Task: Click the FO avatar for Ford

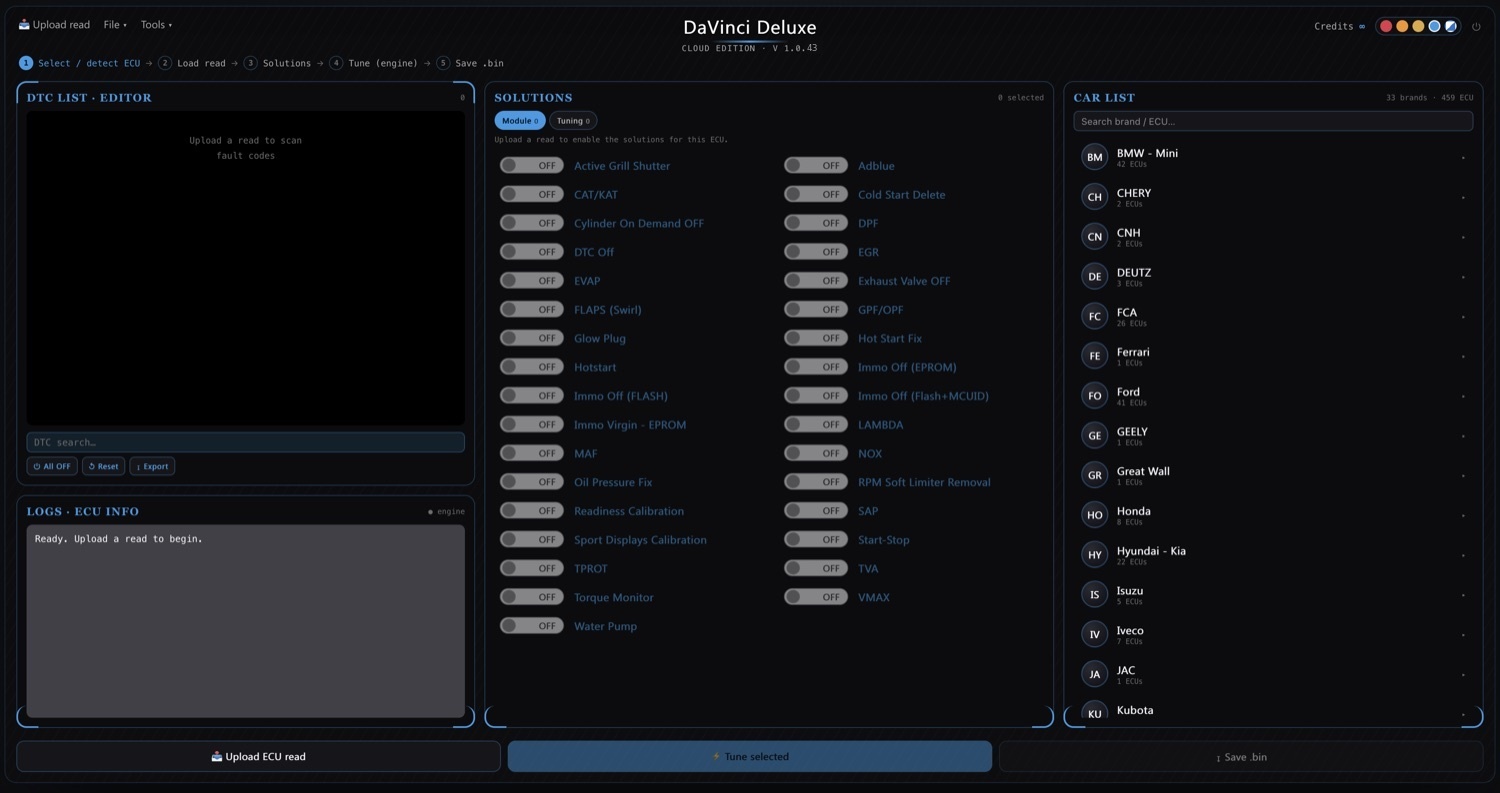Action: [1095, 396]
